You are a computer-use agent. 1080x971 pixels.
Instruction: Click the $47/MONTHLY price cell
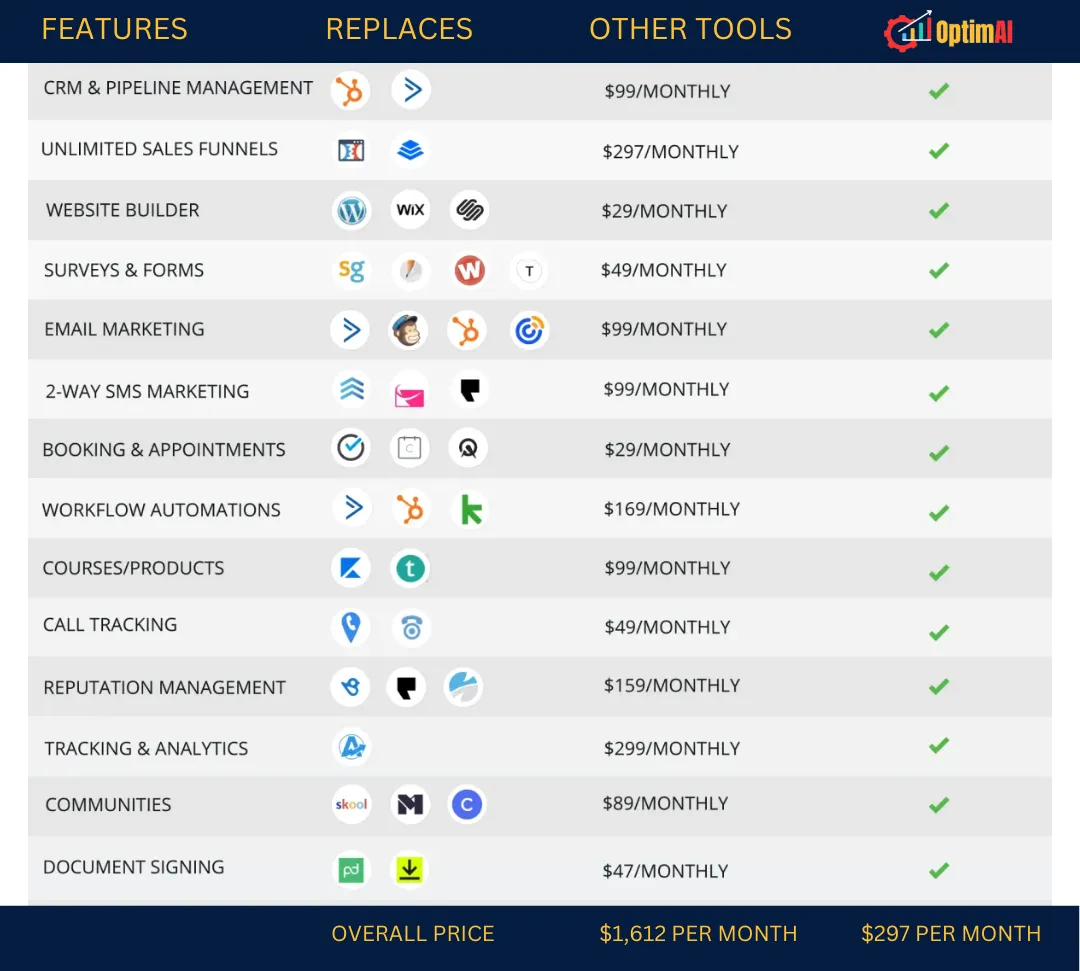click(665, 871)
